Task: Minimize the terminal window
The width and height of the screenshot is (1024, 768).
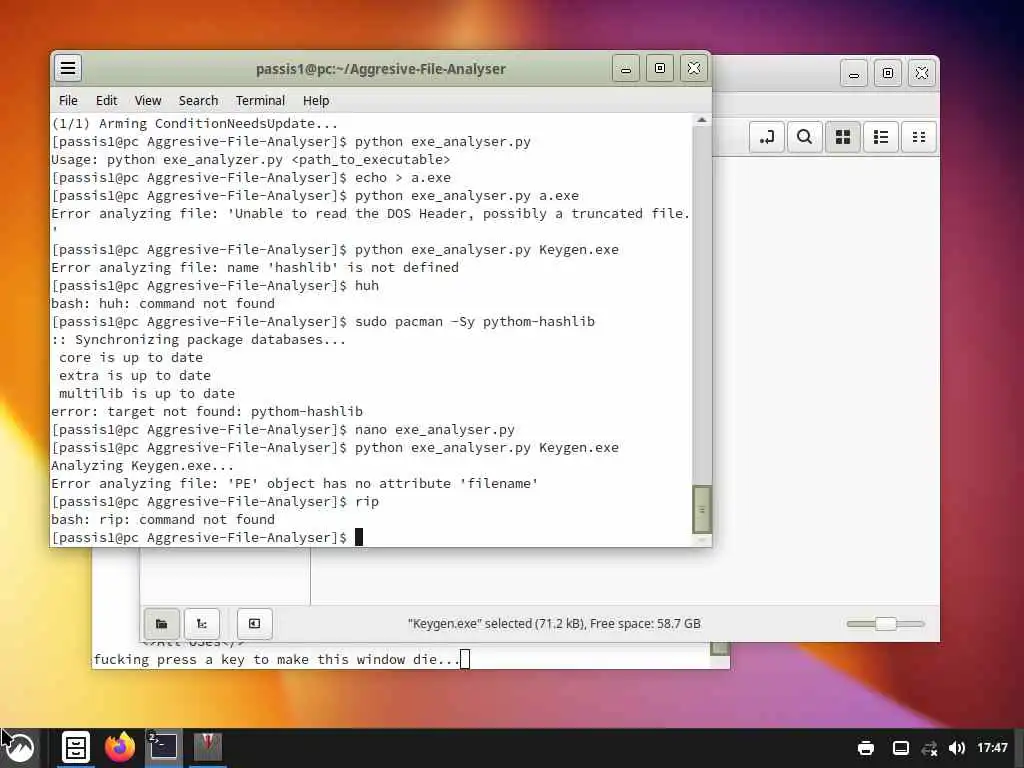Action: (626, 69)
